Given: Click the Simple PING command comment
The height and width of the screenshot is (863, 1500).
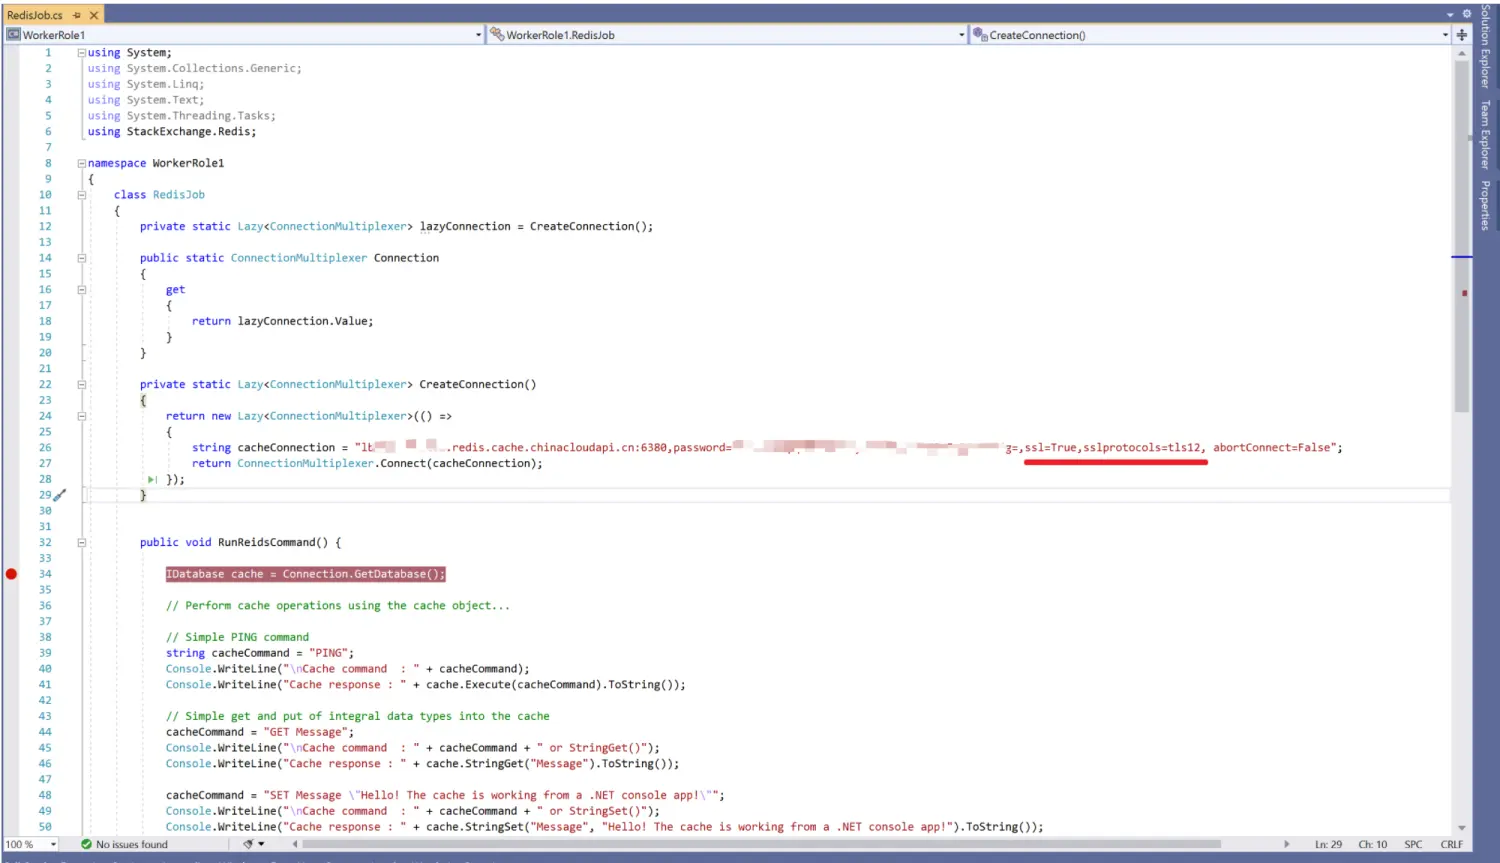Looking at the screenshot, I should [x=237, y=637].
